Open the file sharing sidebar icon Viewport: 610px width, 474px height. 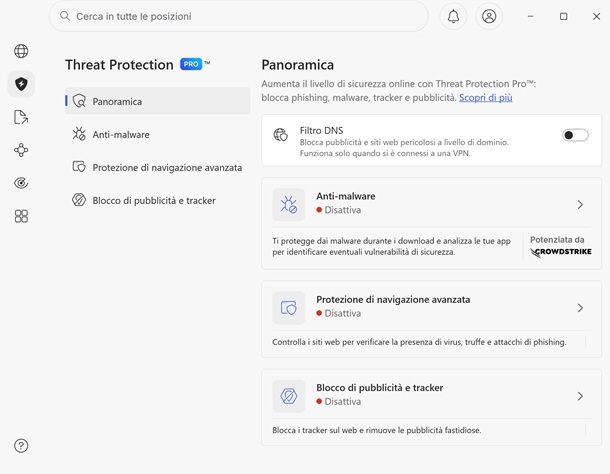21,117
